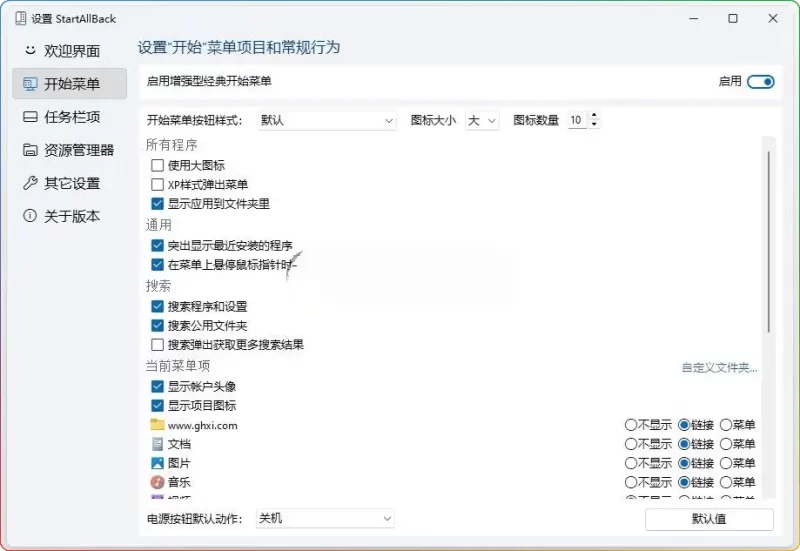Click the wrench icon beside 其它设置

click(x=30, y=183)
